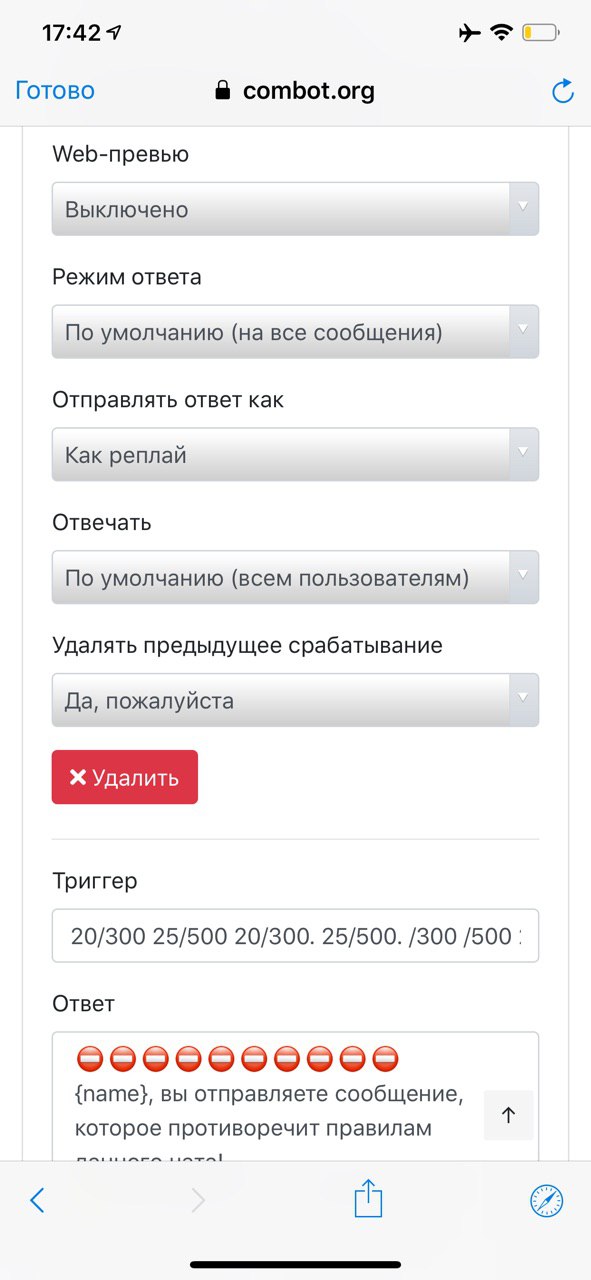Tap the battery status icon
This screenshot has width=591, height=1280.
click(541, 33)
